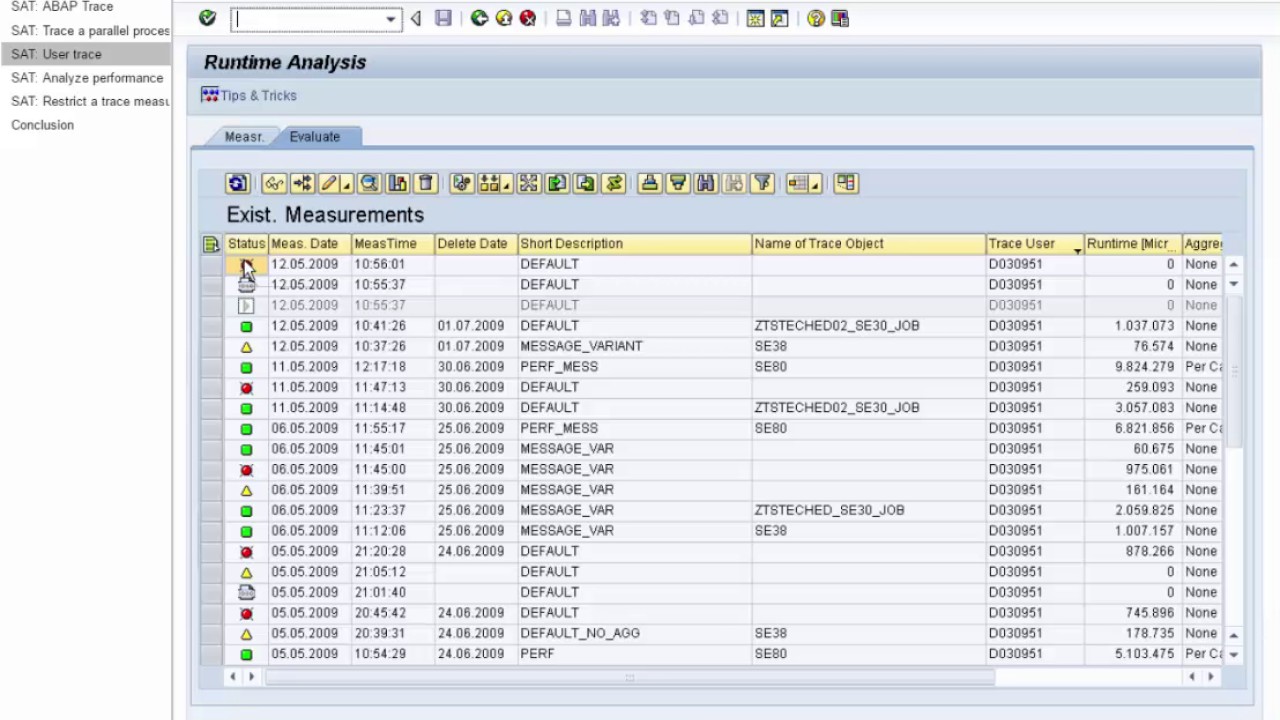This screenshot has height=720, width=1280.
Task: Click the Customize Local Layout icon
Action: pos(840,18)
